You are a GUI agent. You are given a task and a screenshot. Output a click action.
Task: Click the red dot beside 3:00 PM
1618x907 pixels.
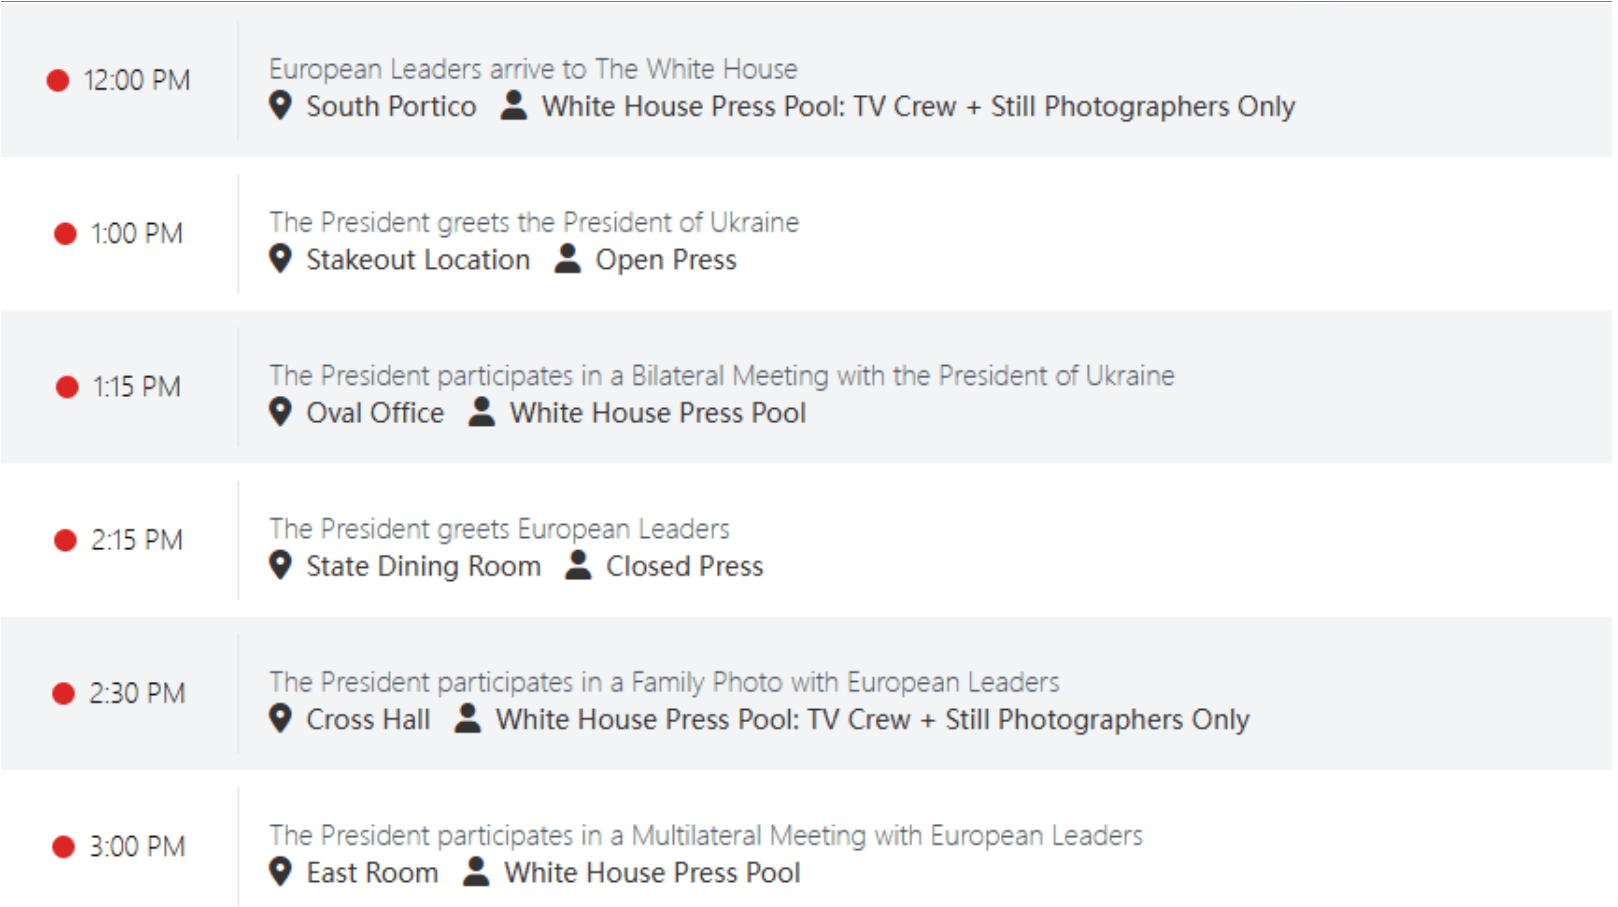coord(63,847)
